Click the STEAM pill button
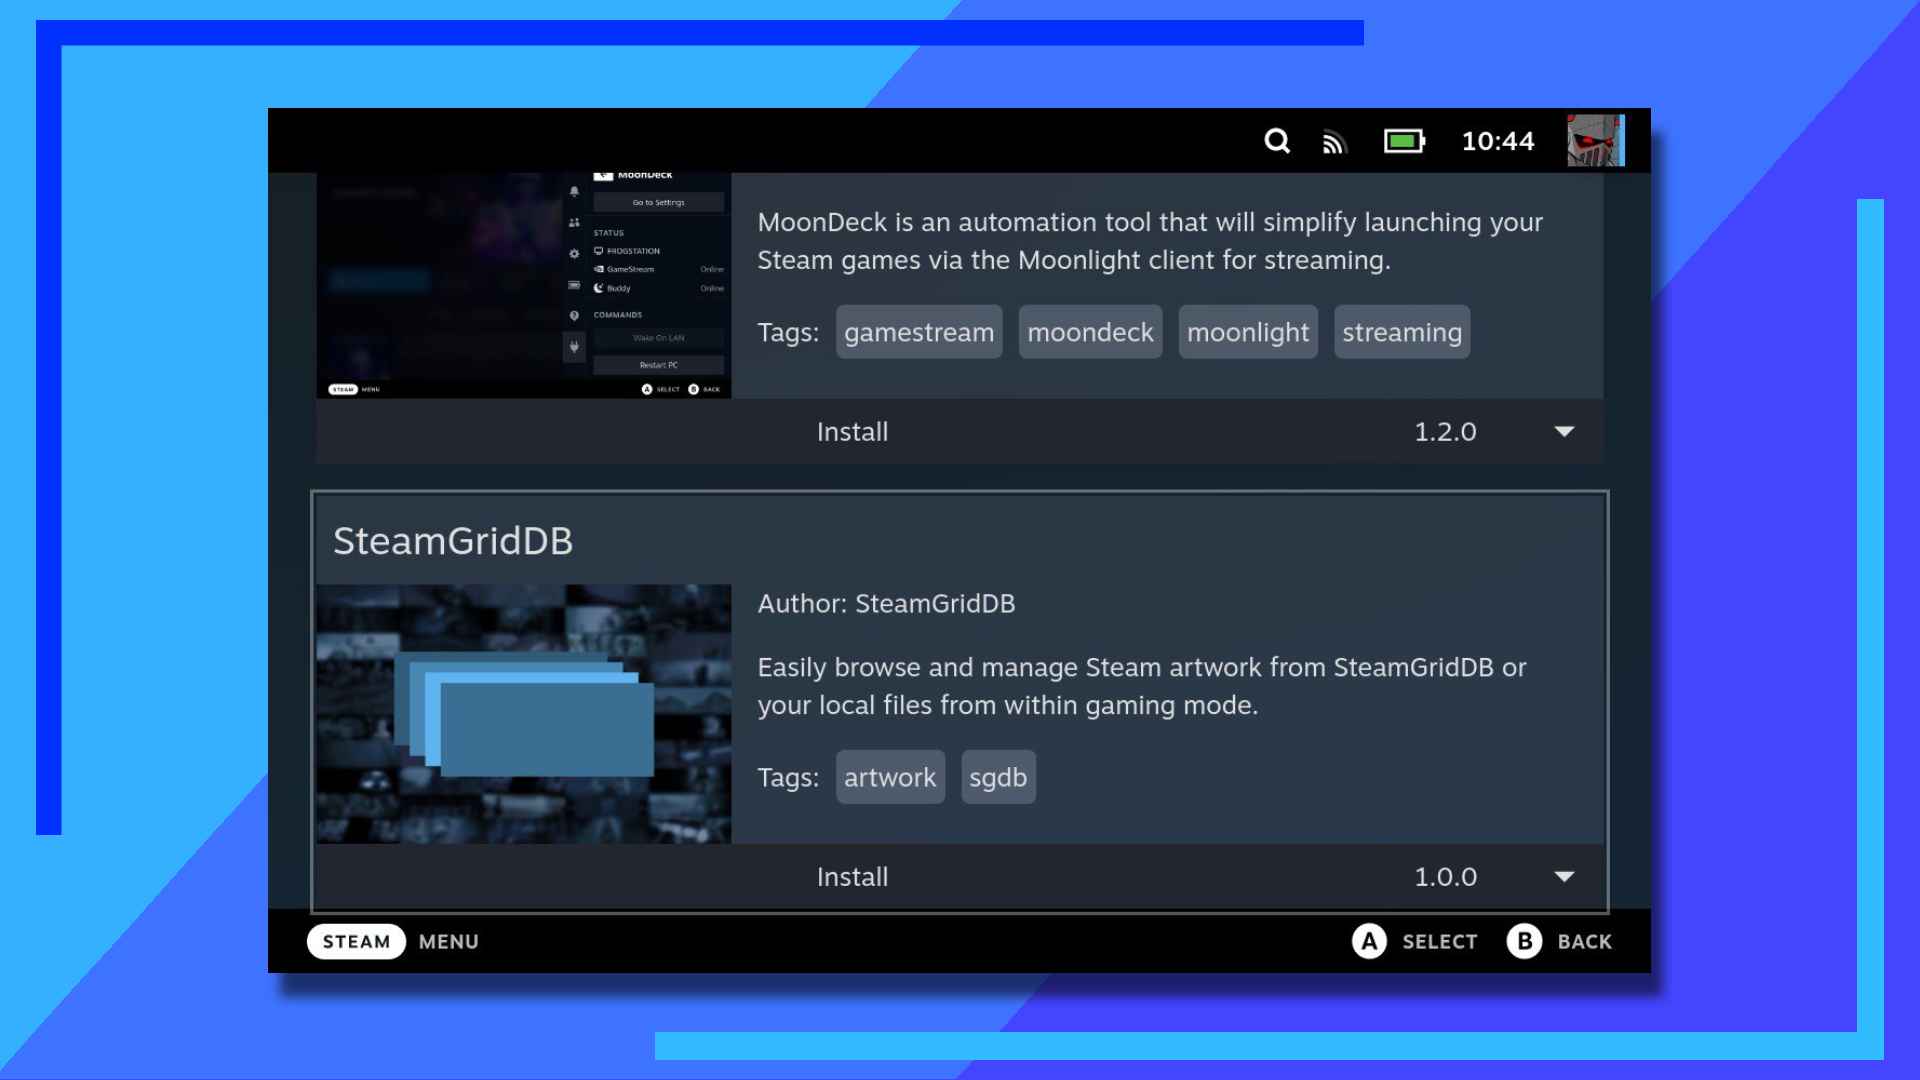 pos(356,941)
